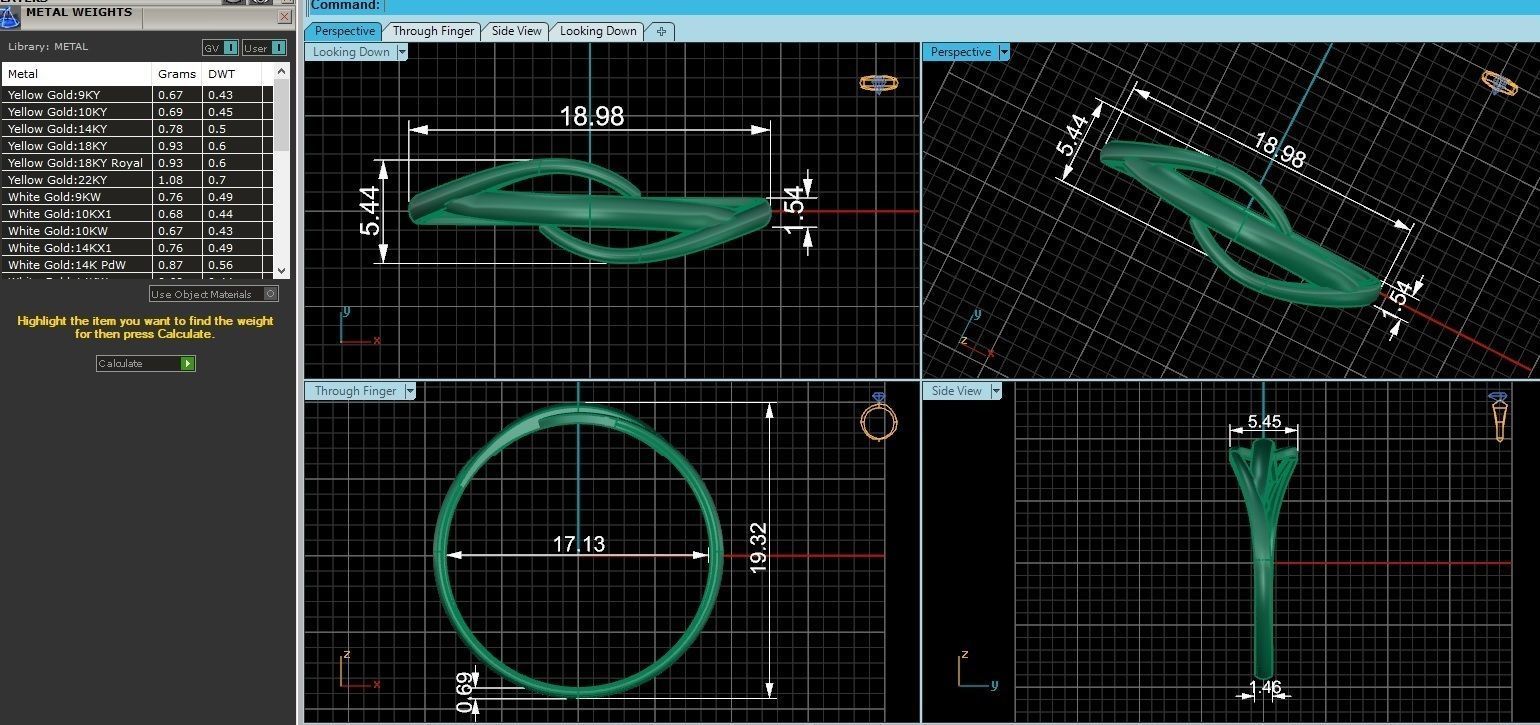Click the 1.08 grams value for 22KY
This screenshot has width=1540, height=725.
pyautogui.click(x=169, y=180)
